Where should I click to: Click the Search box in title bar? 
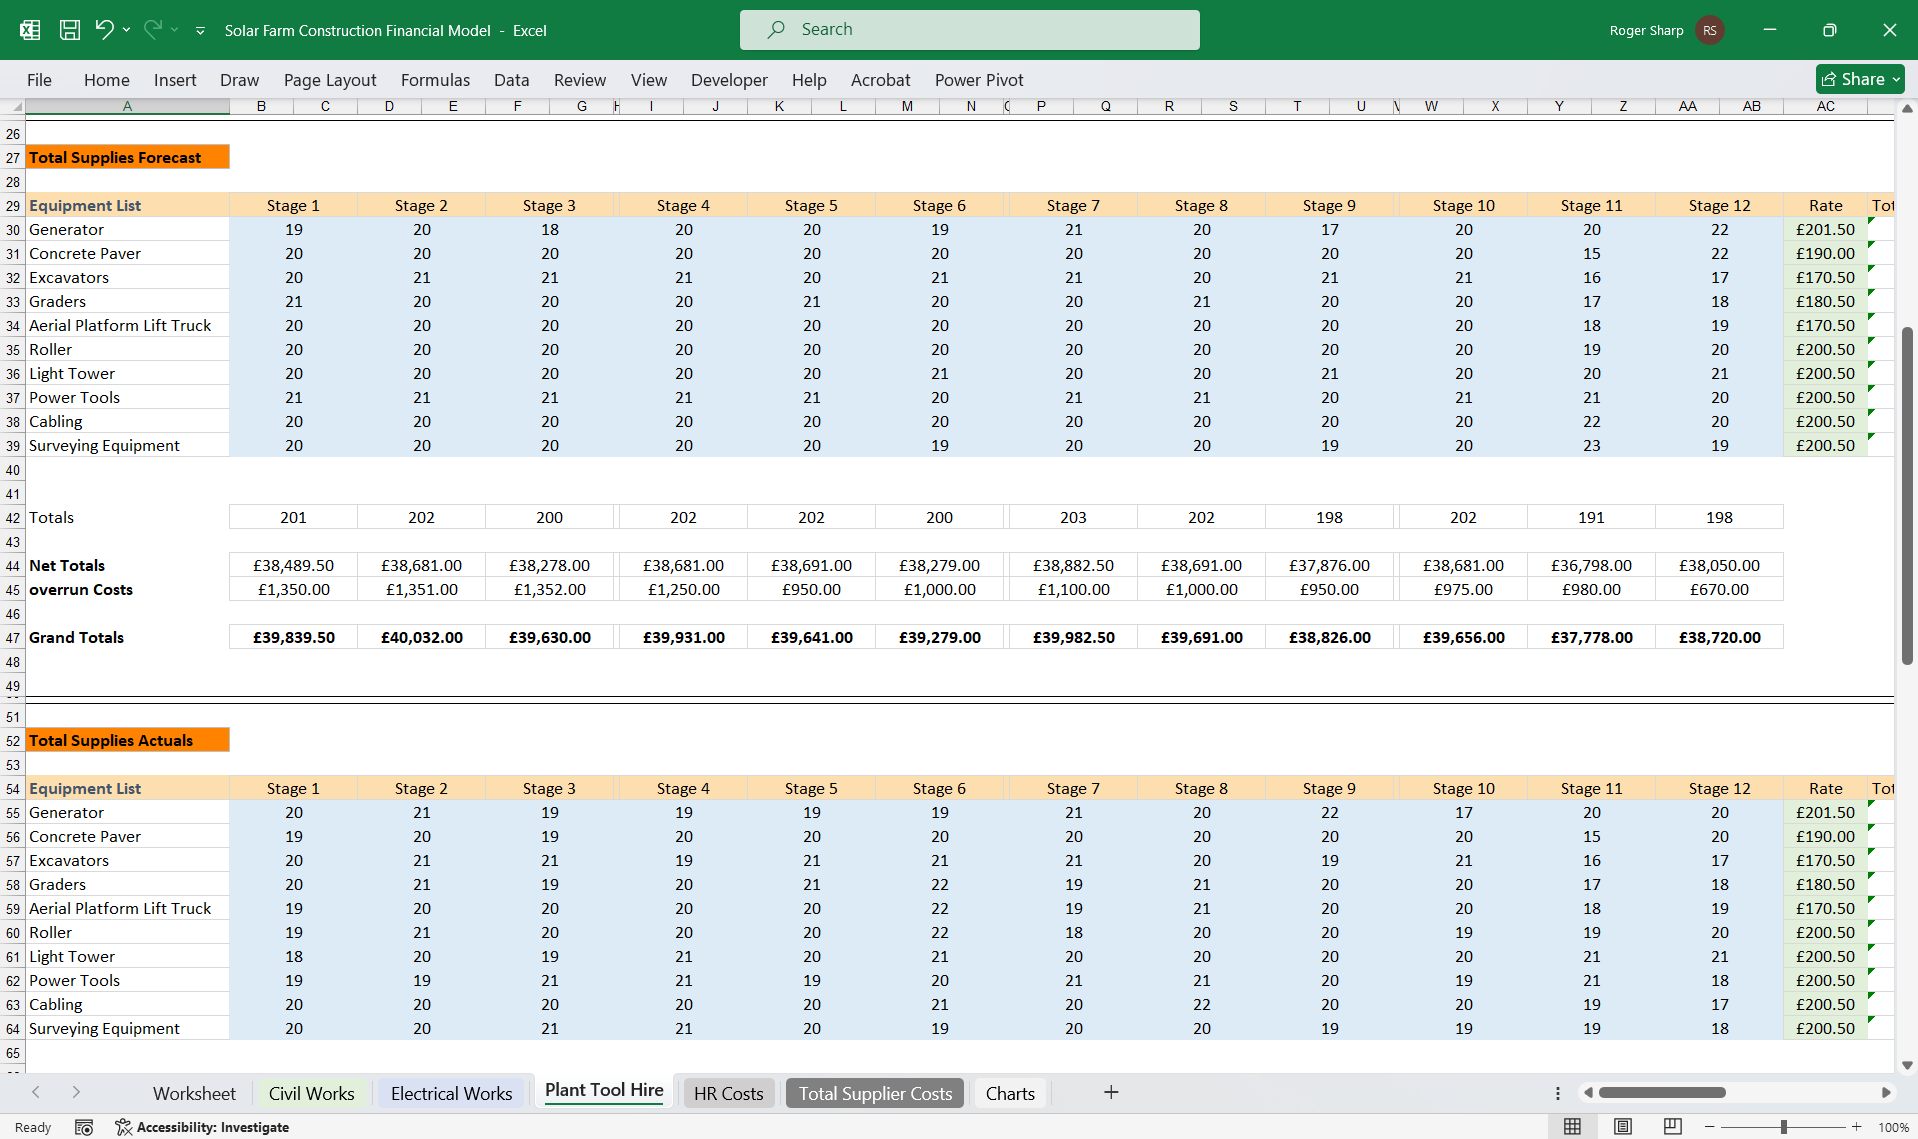pos(969,30)
